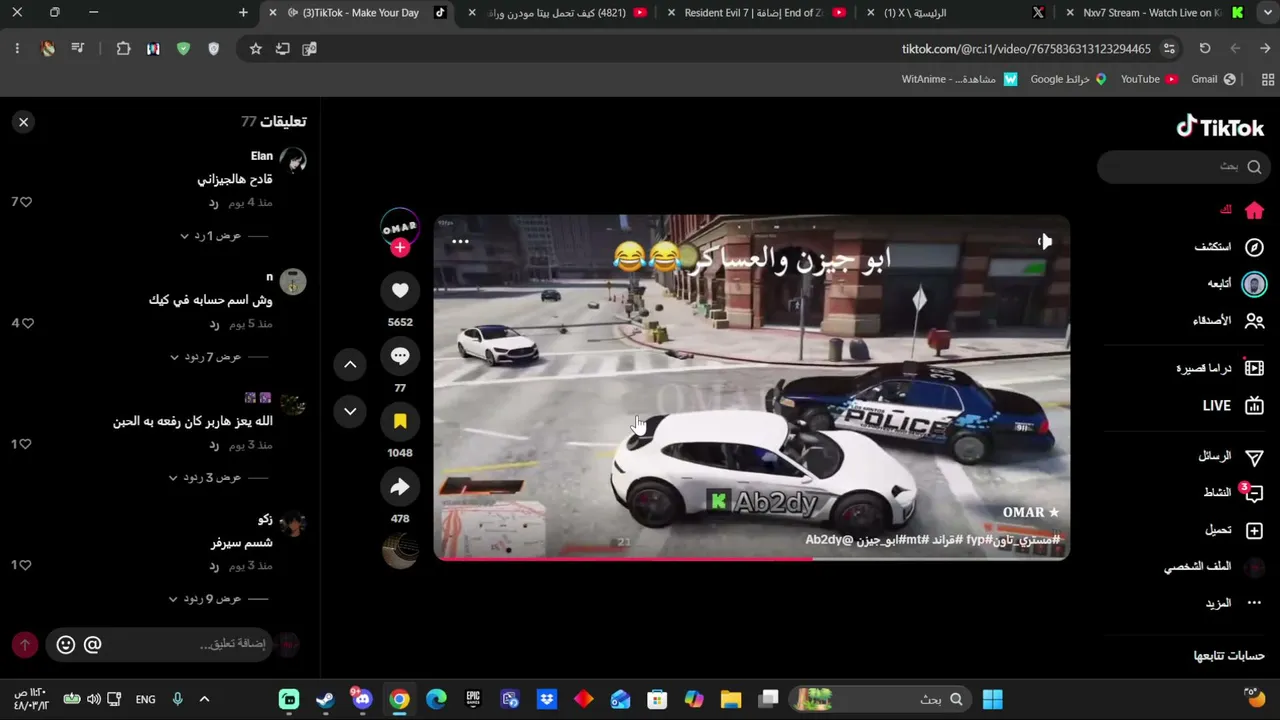1280x720 pixels.
Task: Reply to Elan's comment
Action: coord(213,203)
